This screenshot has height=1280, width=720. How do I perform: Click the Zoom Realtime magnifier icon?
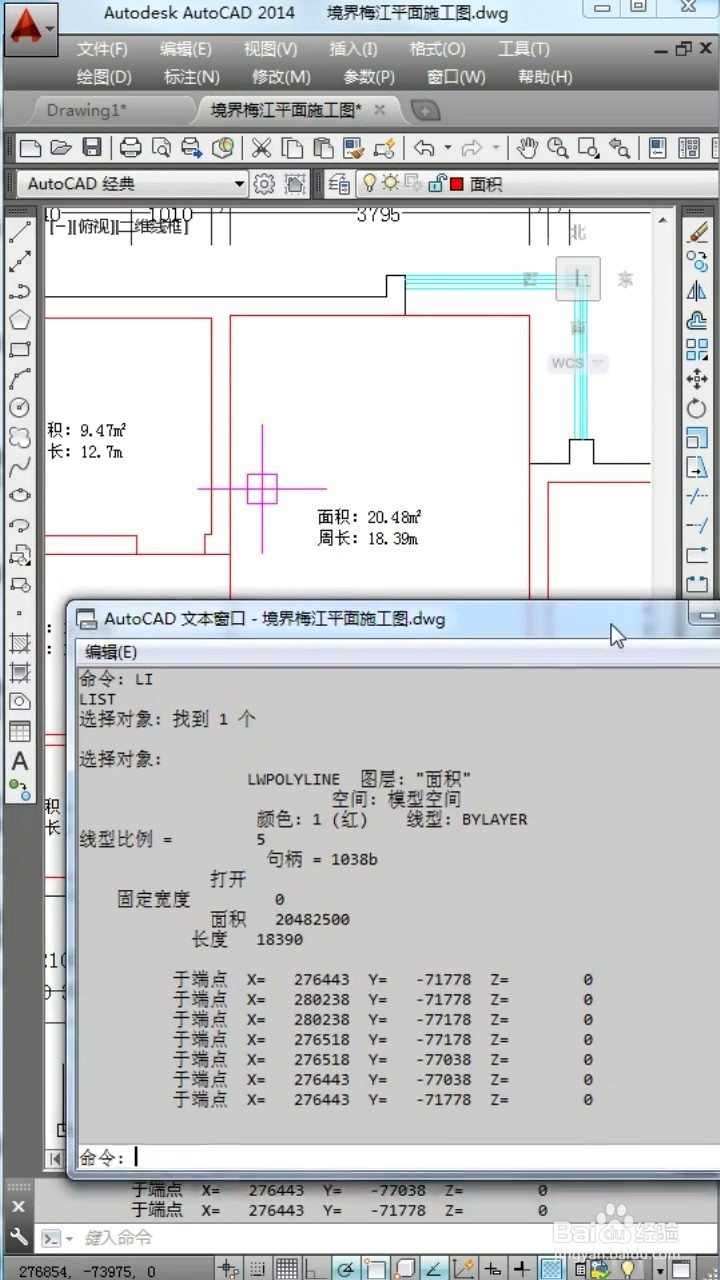pos(558,148)
